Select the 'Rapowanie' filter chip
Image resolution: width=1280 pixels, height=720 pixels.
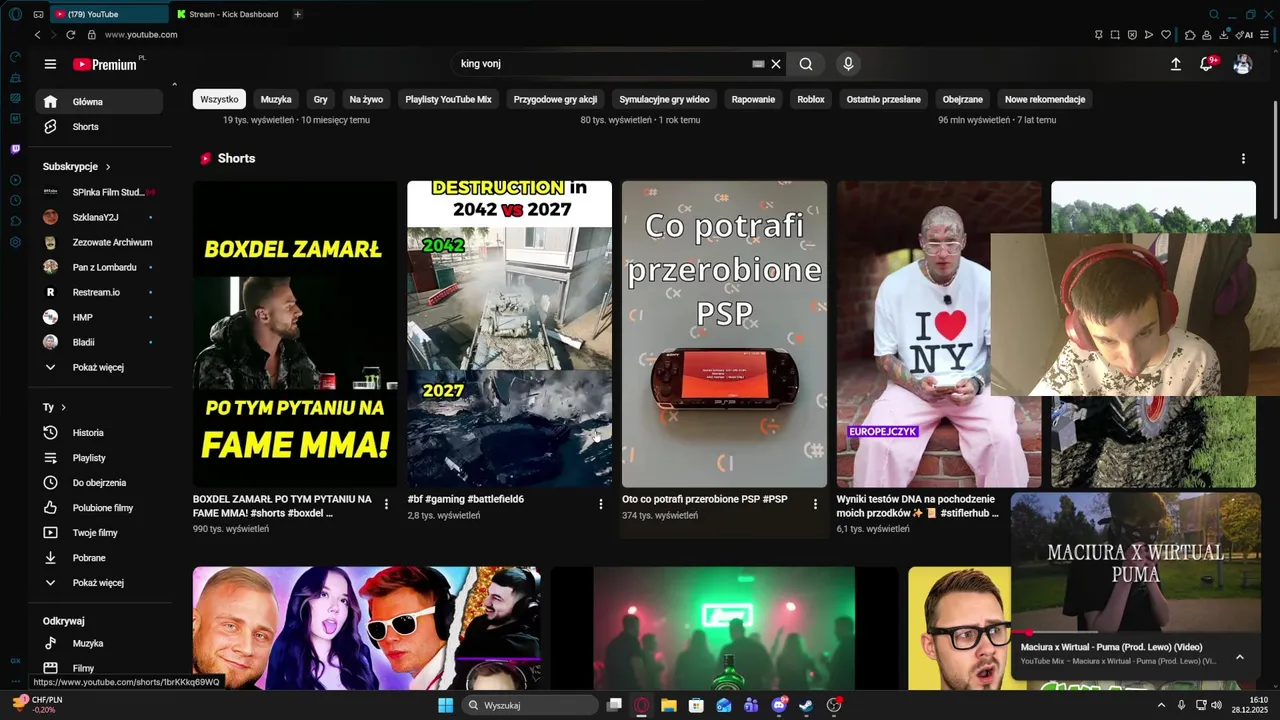pyautogui.click(x=753, y=99)
